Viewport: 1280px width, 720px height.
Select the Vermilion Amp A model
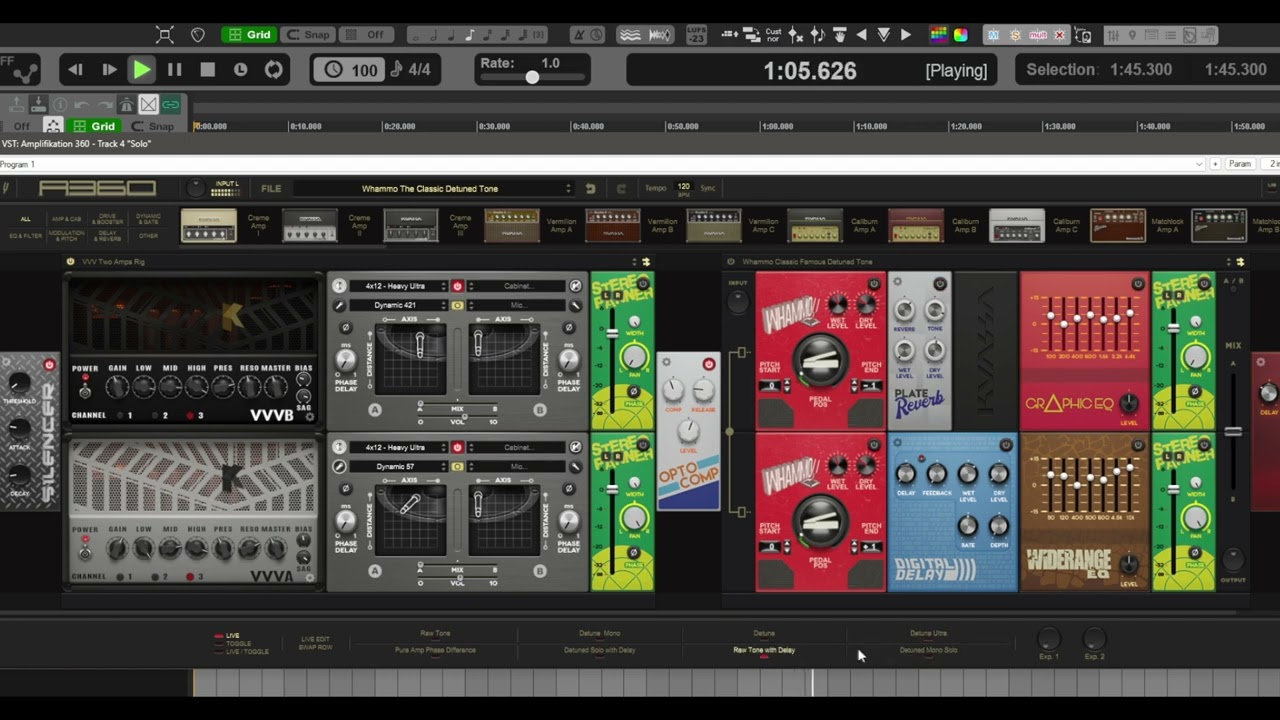point(511,226)
